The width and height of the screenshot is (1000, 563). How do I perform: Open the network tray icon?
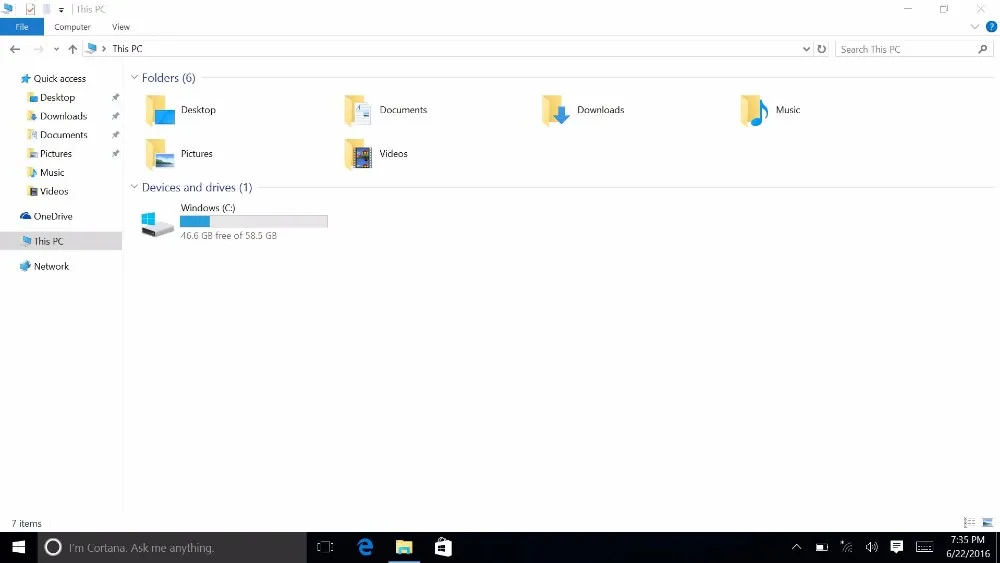[846, 547]
